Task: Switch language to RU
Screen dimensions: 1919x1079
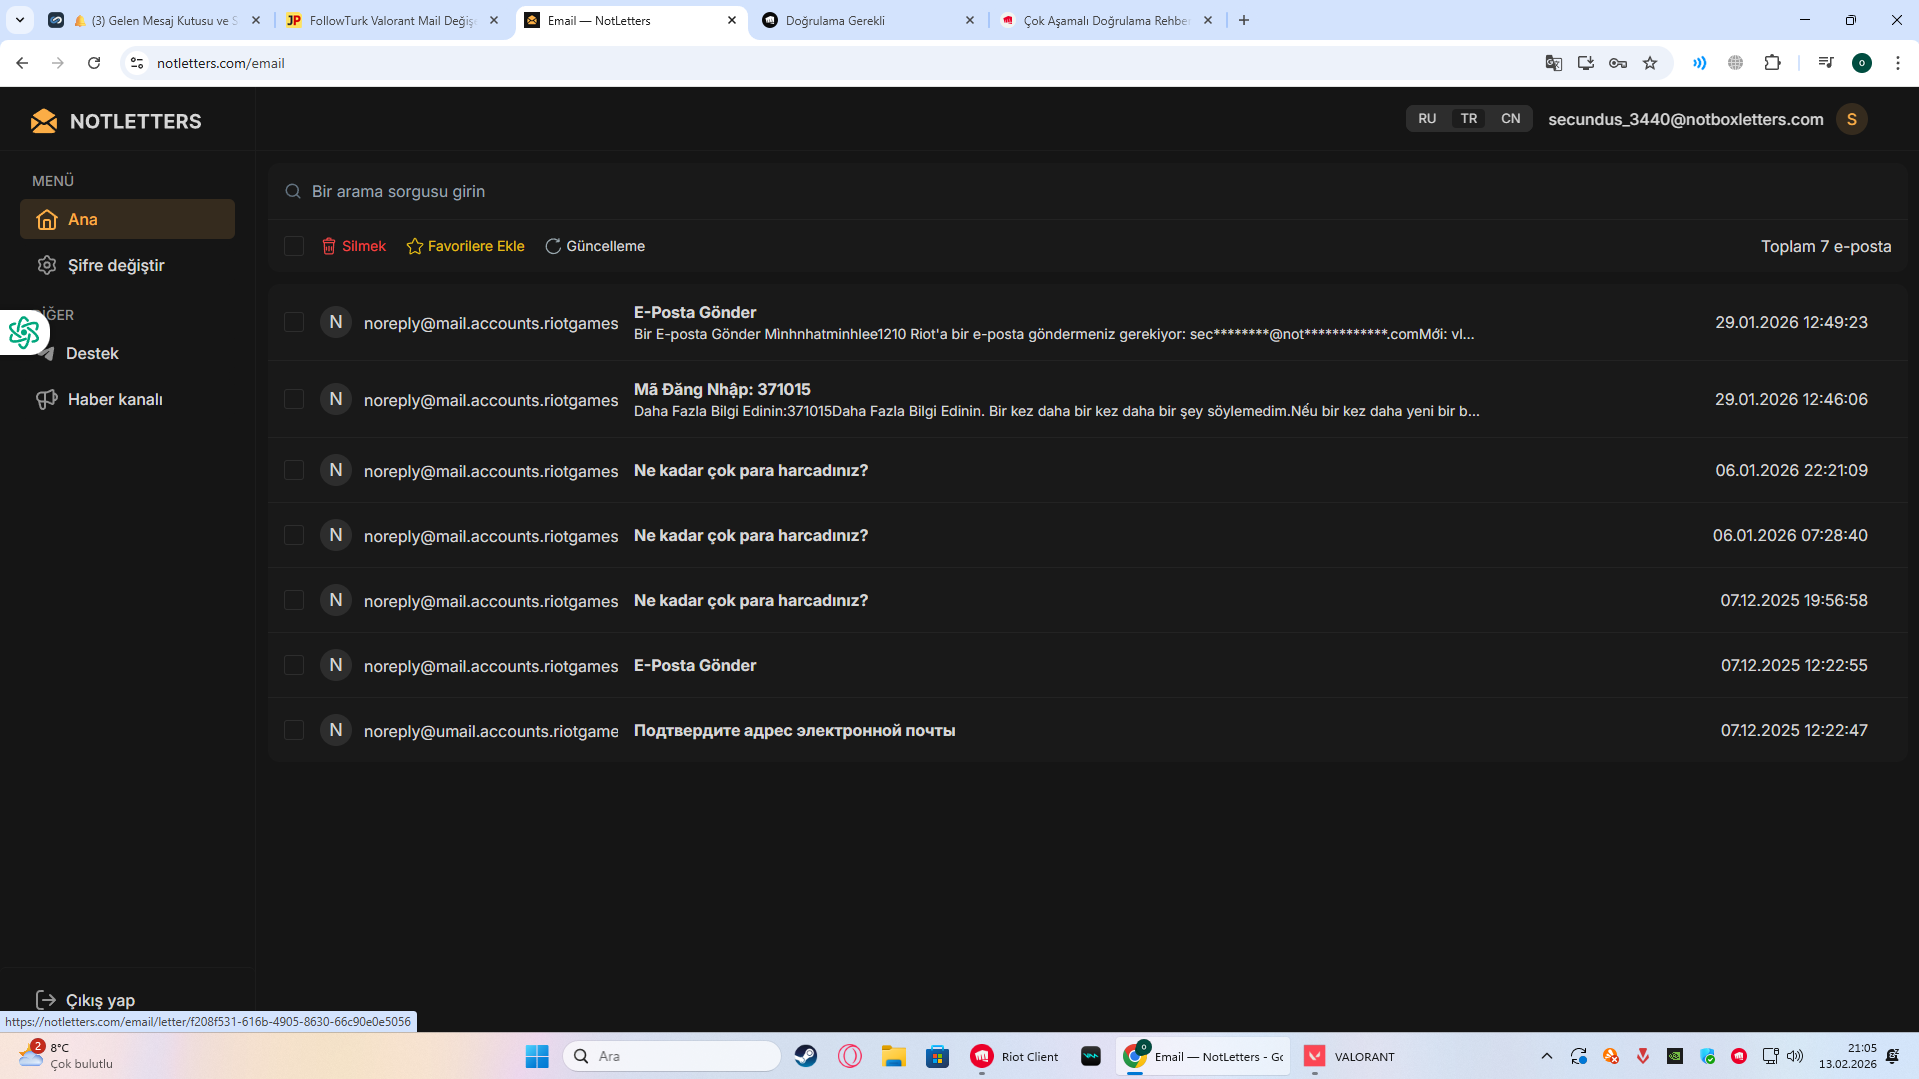Action: pos(1427,119)
